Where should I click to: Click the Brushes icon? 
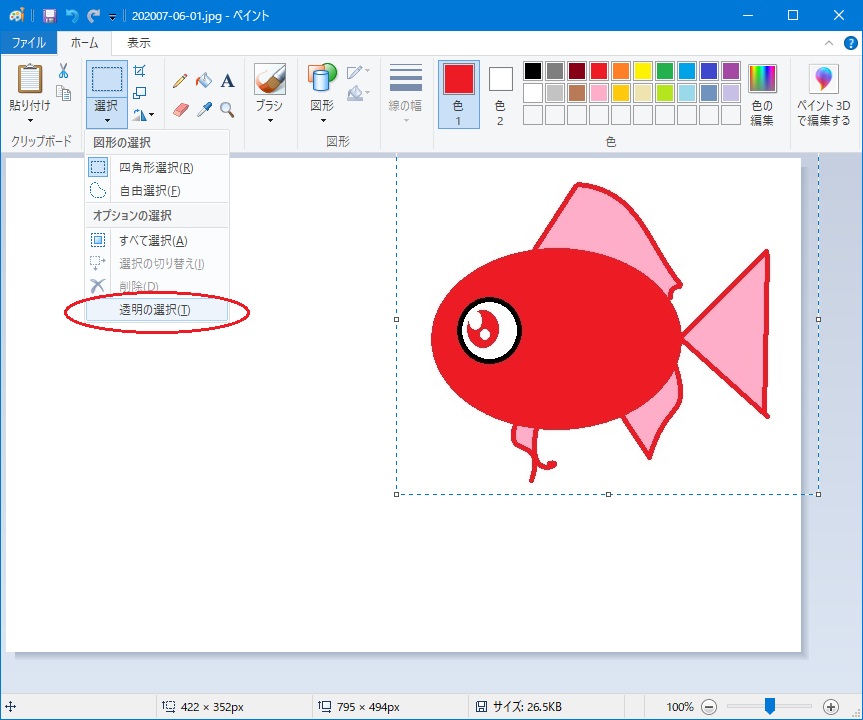[270, 79]
